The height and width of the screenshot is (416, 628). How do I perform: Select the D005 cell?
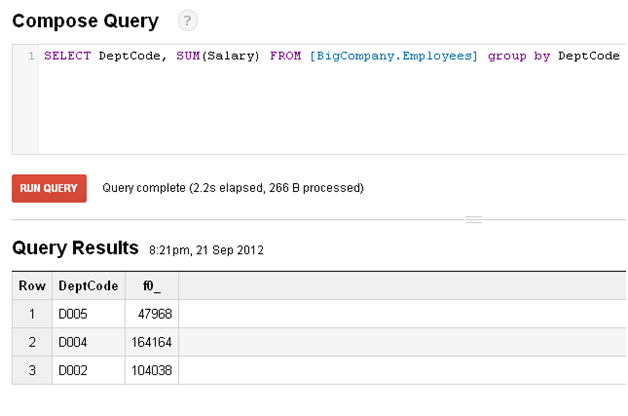89,314
